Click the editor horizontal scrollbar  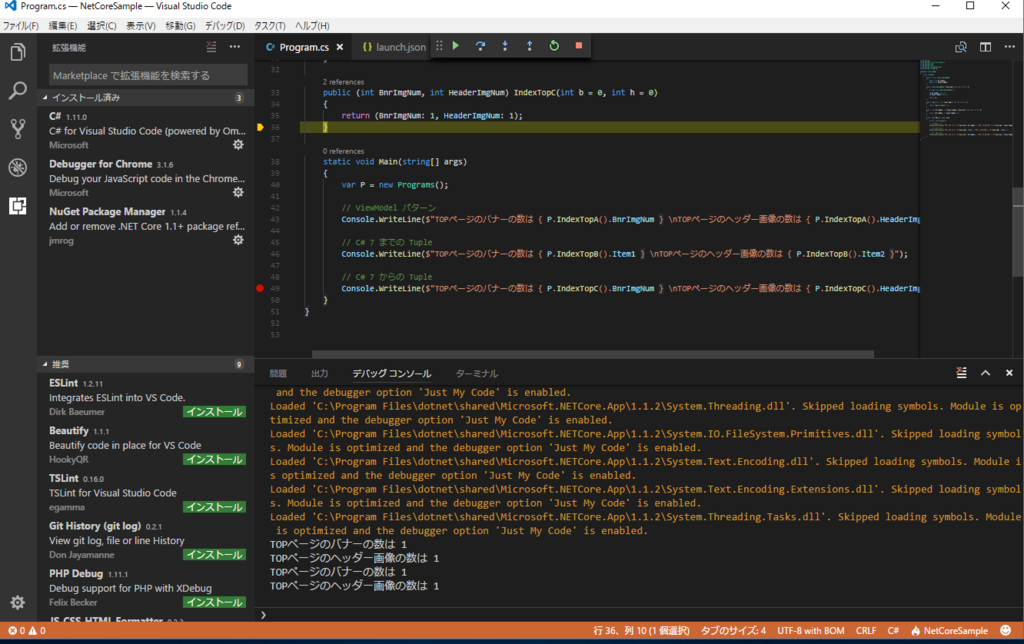click(x=593, y=354)
